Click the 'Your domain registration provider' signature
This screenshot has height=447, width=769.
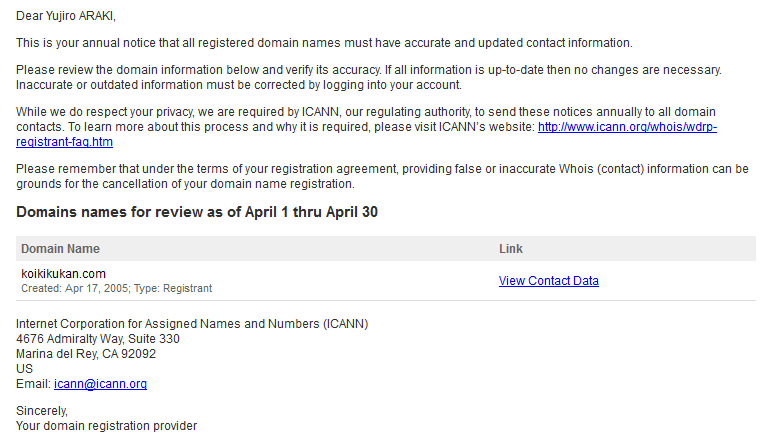[x=106, y=426]
